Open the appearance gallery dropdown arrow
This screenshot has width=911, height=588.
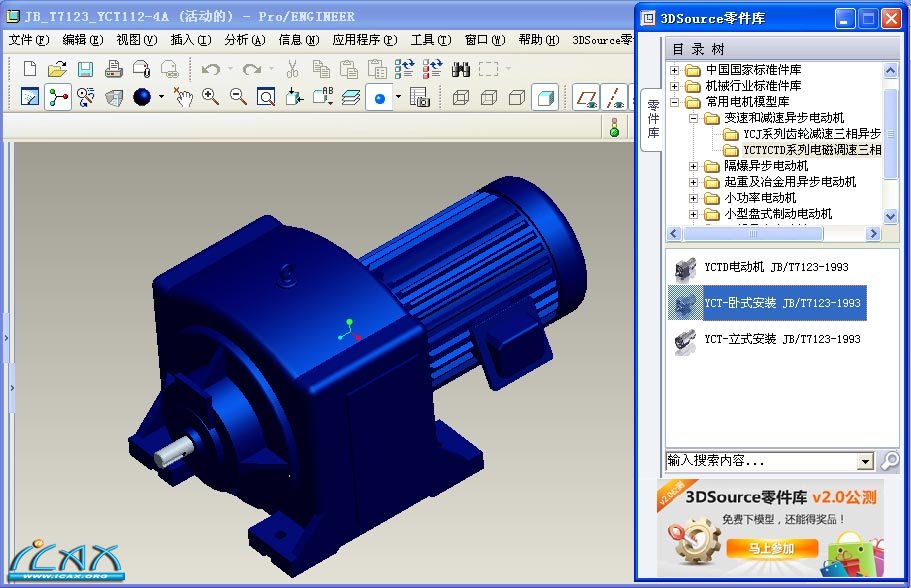point(162,96)
